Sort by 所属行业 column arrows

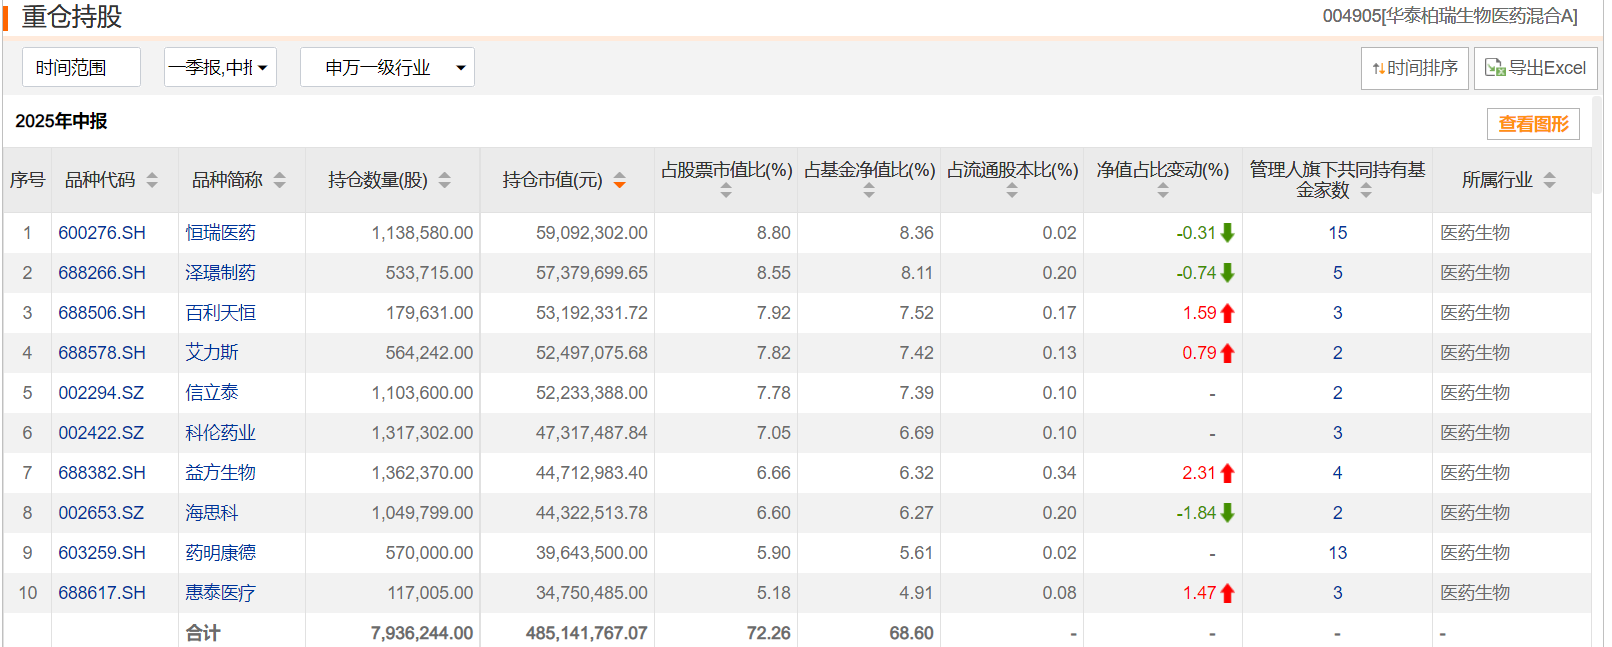1550,180
